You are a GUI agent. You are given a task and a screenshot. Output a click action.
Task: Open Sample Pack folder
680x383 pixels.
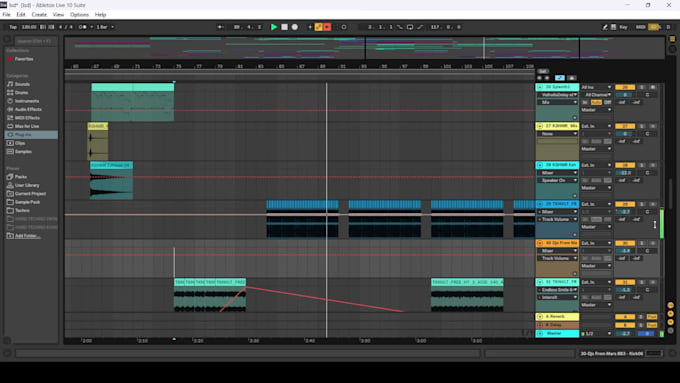pos(27,202)
